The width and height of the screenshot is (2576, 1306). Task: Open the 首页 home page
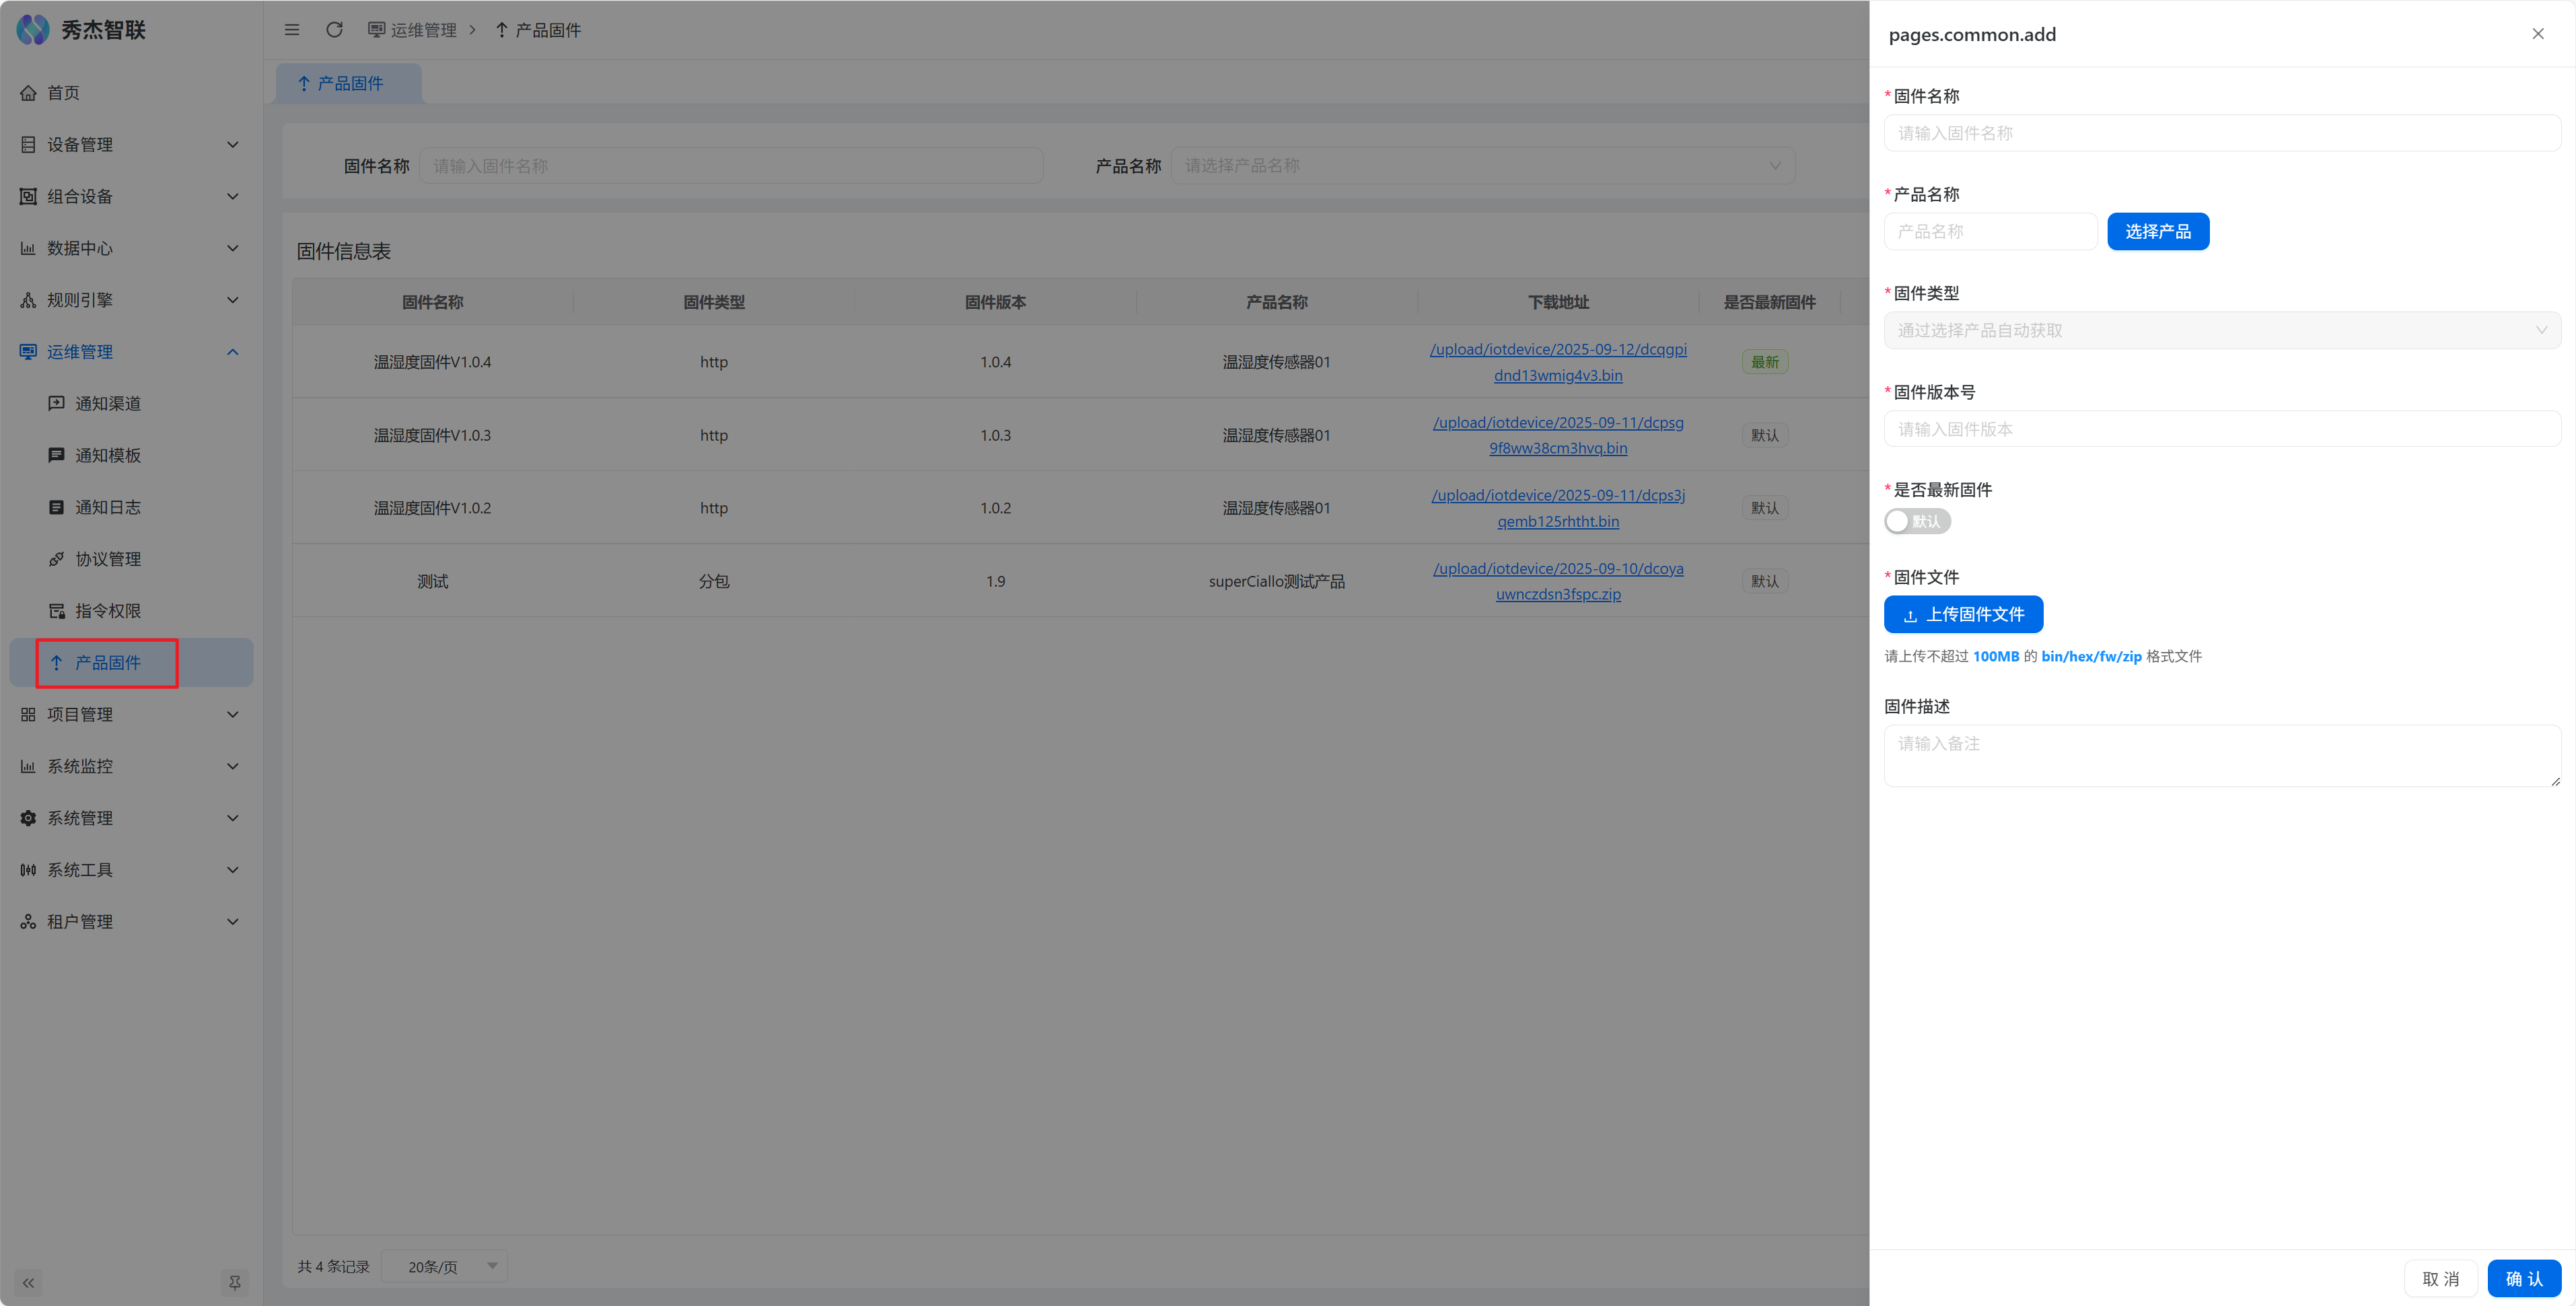coord(63,93)
